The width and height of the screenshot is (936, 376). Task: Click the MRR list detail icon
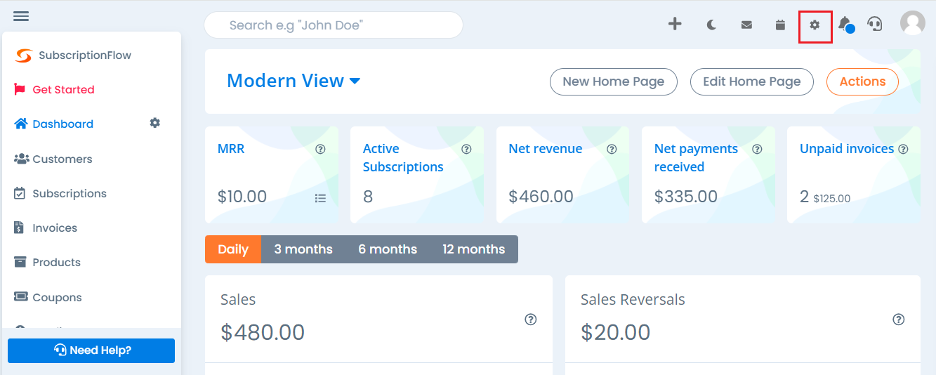click(x=321, y=198)
